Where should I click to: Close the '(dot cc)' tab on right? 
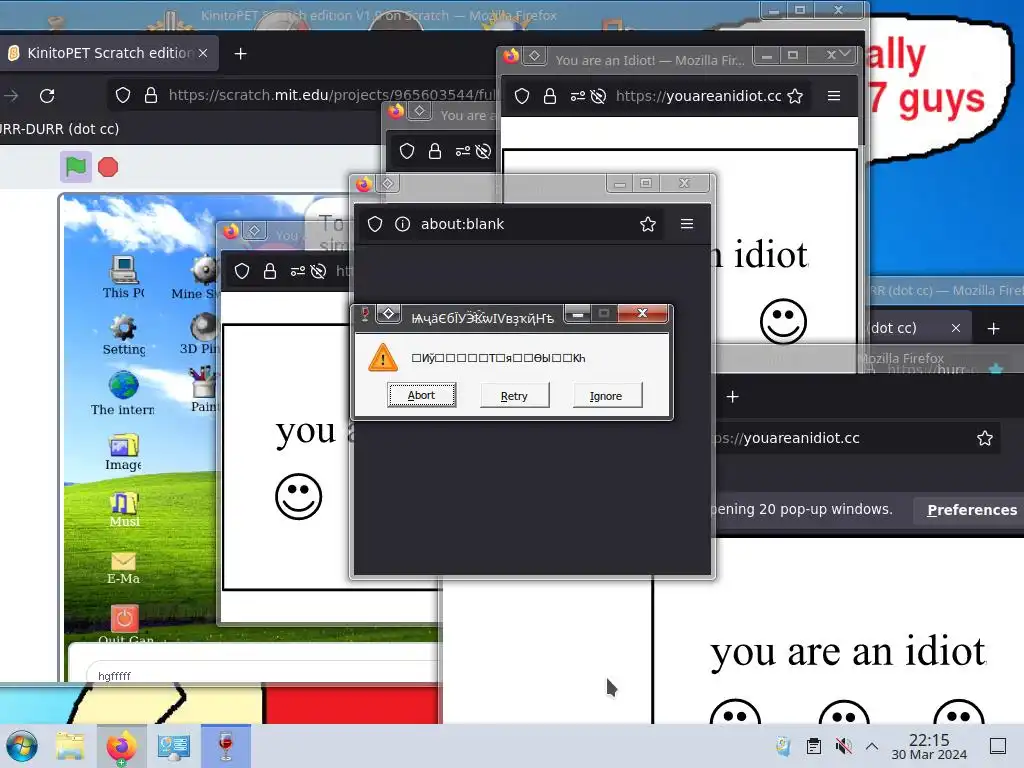tap(955, 328)
